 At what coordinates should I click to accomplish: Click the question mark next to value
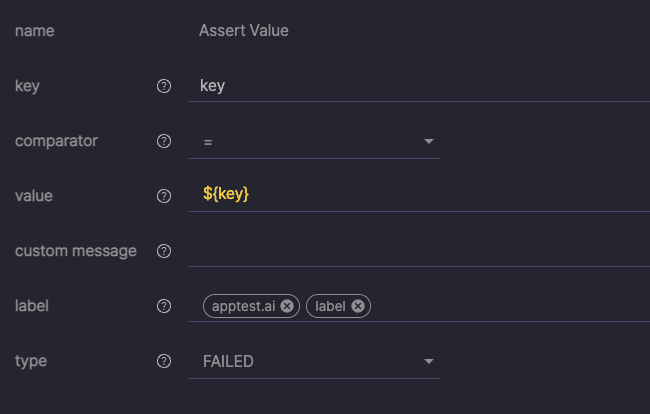tap(164, 196)
